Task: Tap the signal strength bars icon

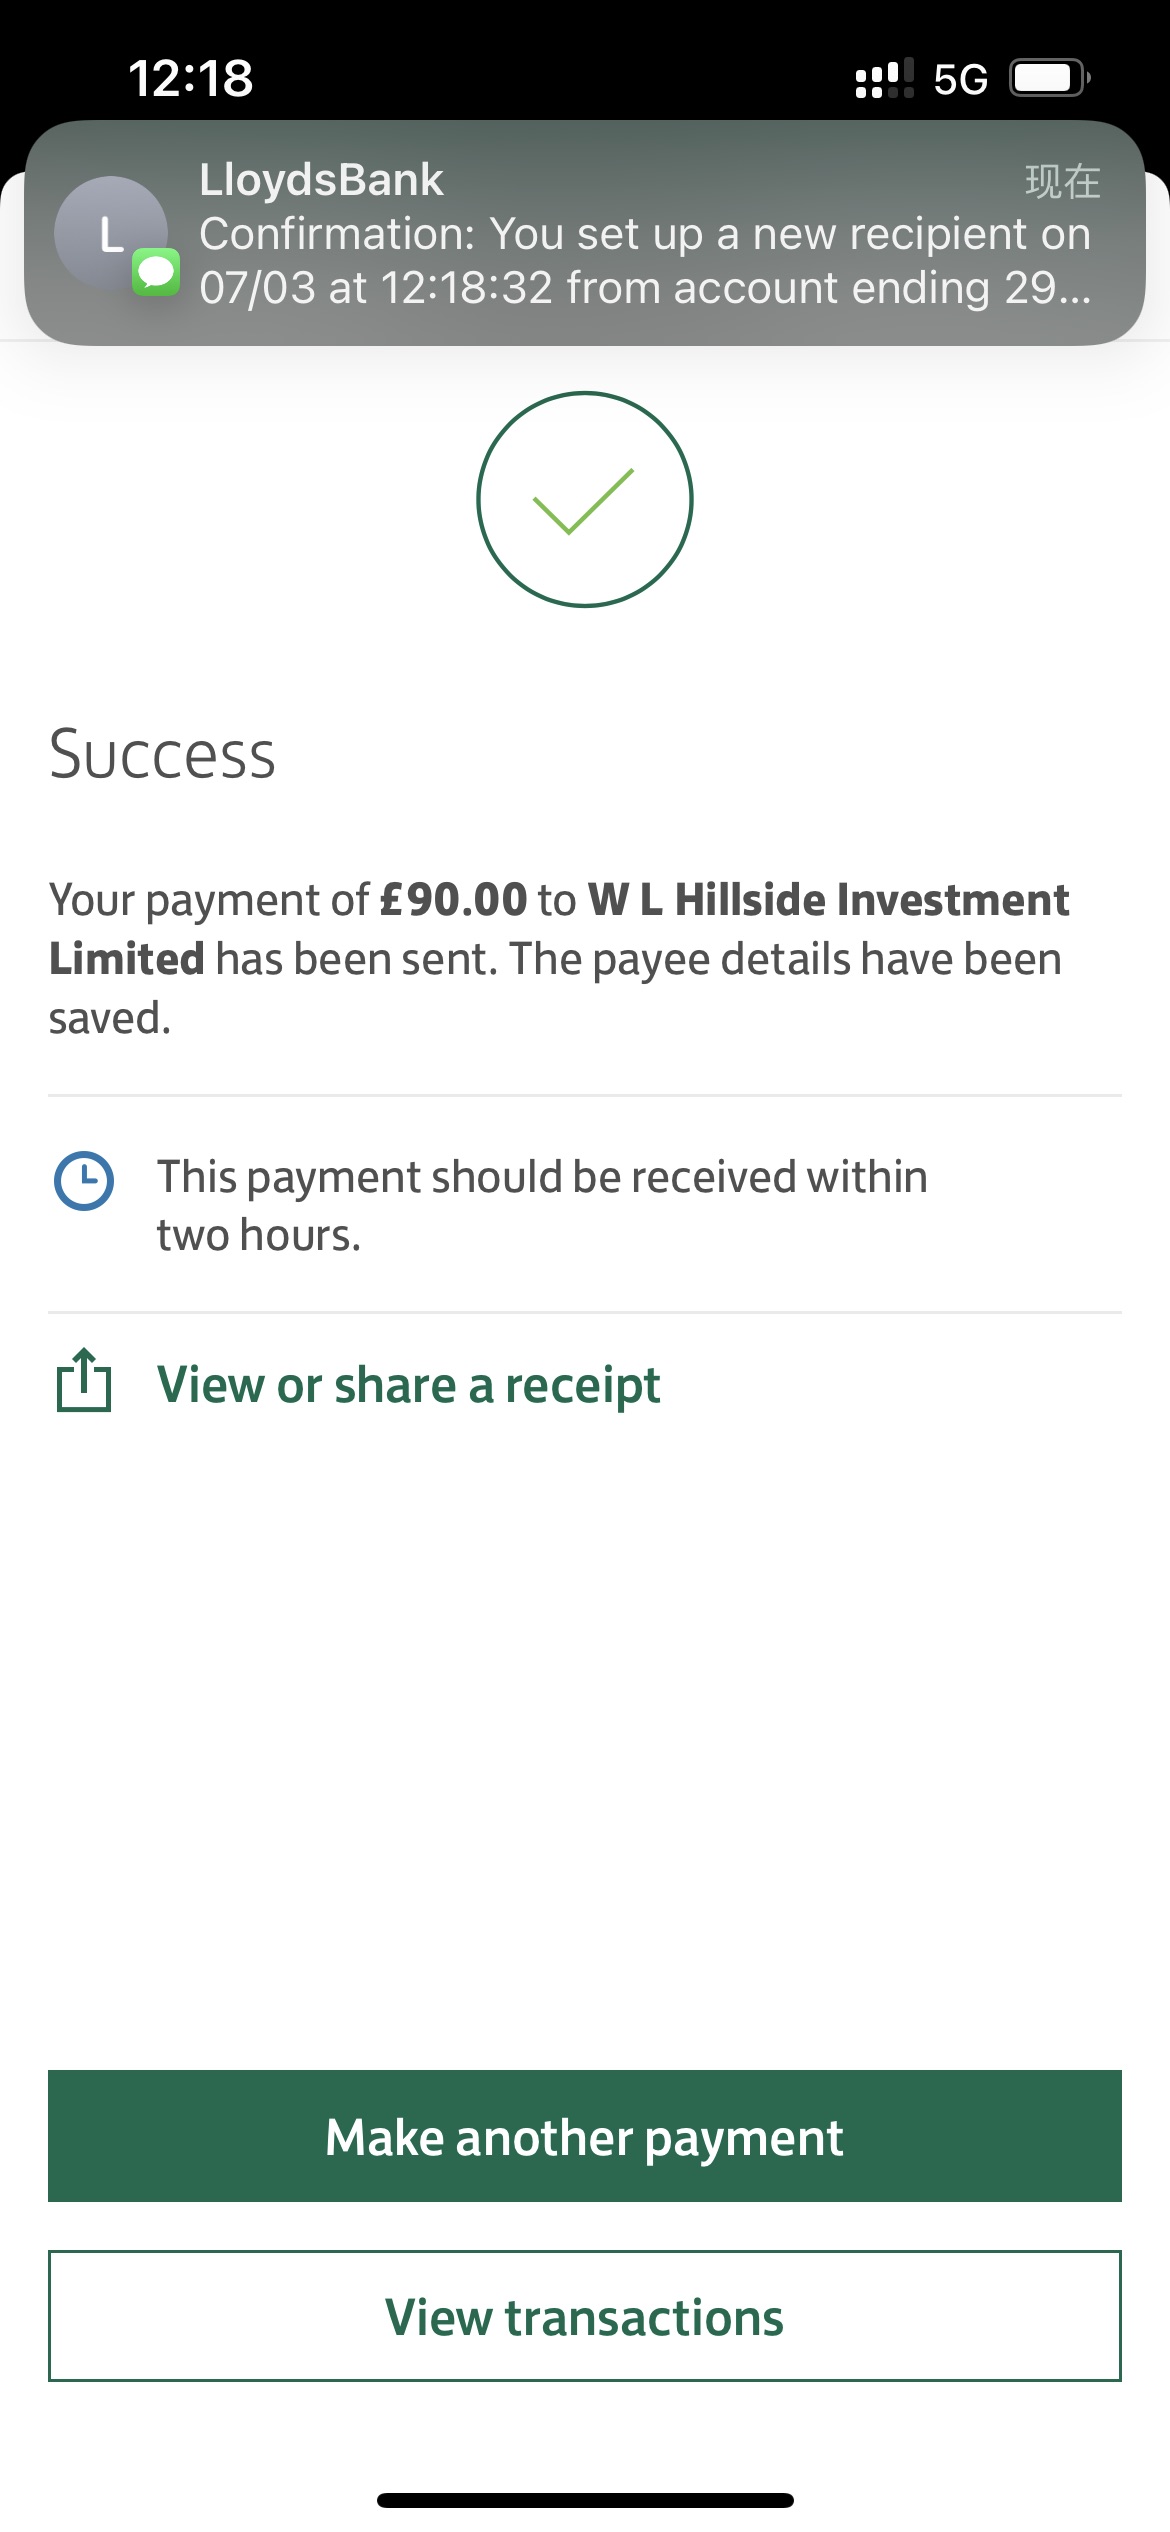Action: coord(884,78)
